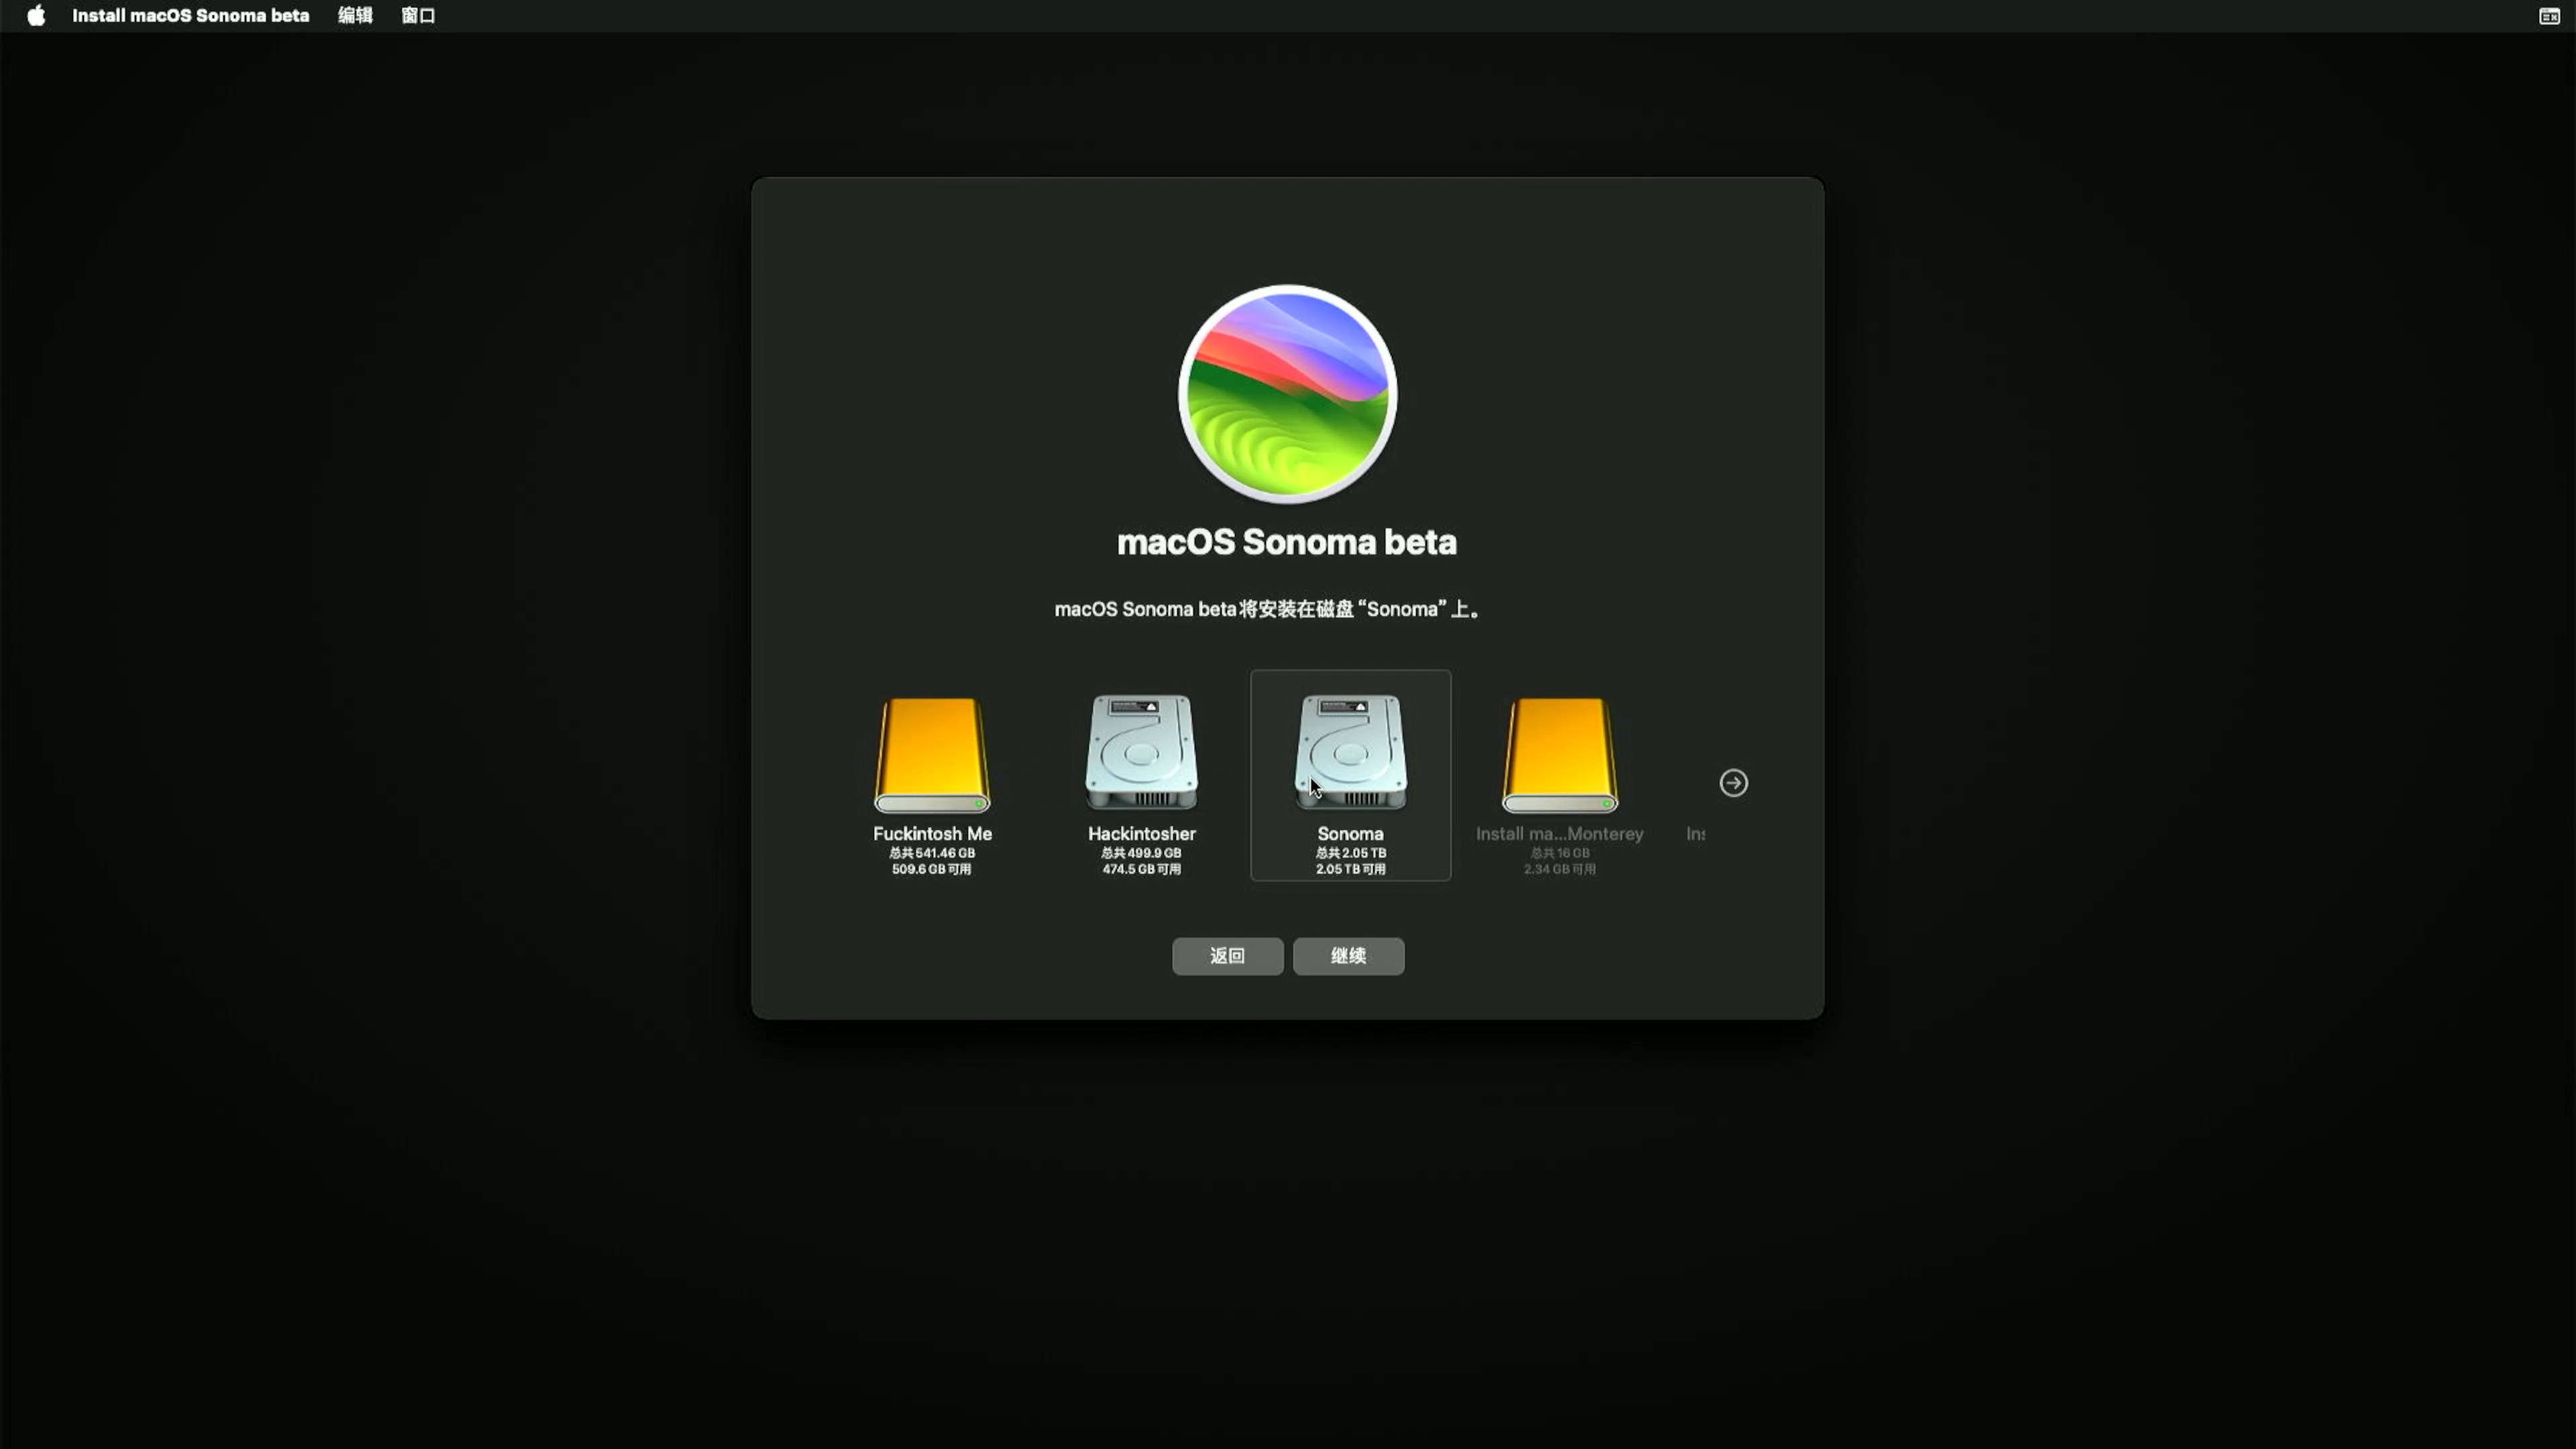Click the 2.34 GB 可用 text
This screenshot has height=1449, width=2576.
click(1559, 869)
